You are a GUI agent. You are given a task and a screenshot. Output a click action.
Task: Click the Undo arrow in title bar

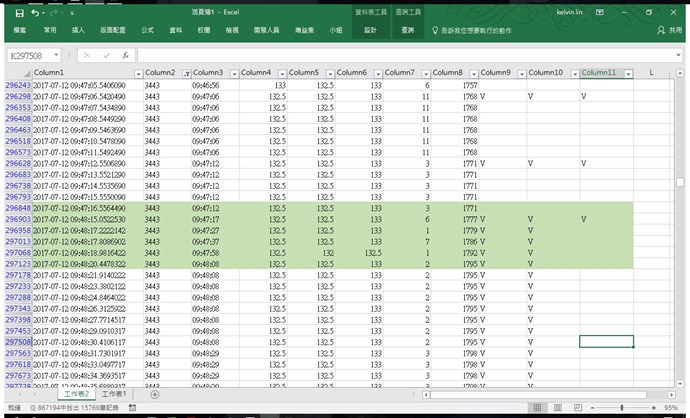37,13
